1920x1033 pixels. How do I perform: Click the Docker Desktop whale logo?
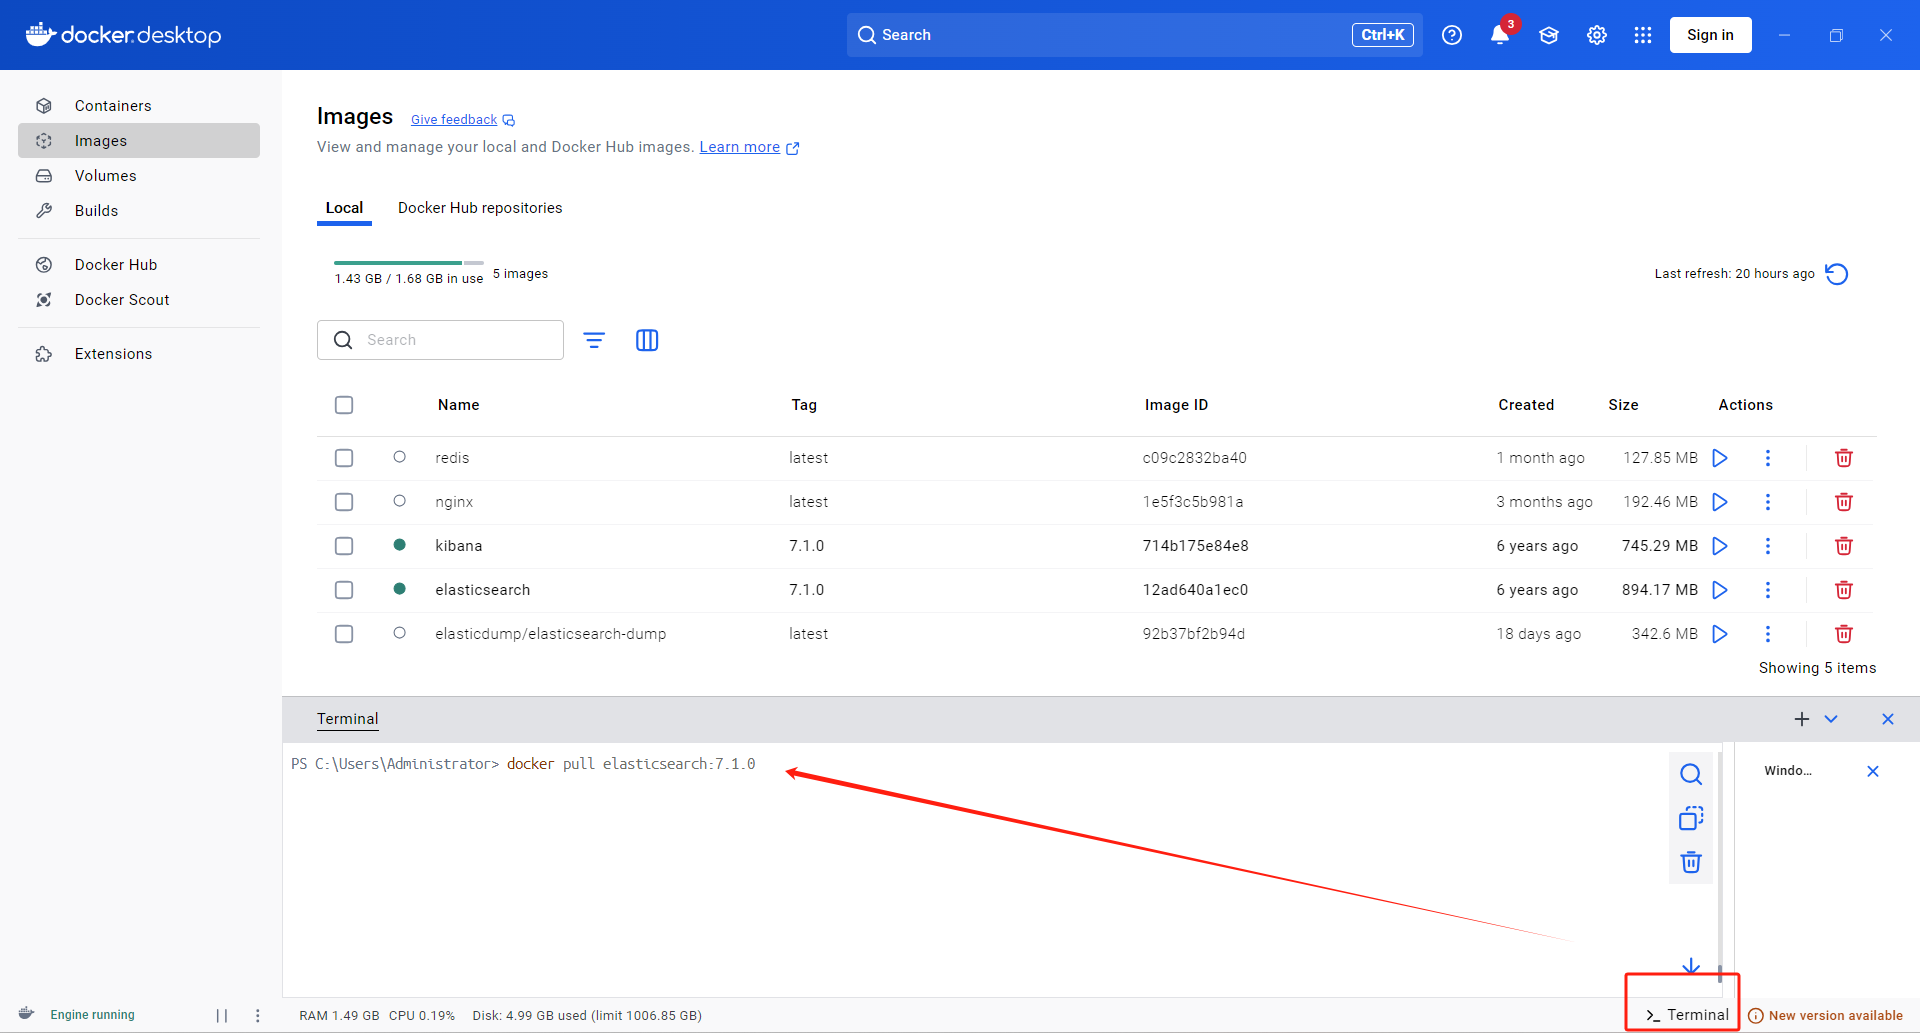pos(123,35)
